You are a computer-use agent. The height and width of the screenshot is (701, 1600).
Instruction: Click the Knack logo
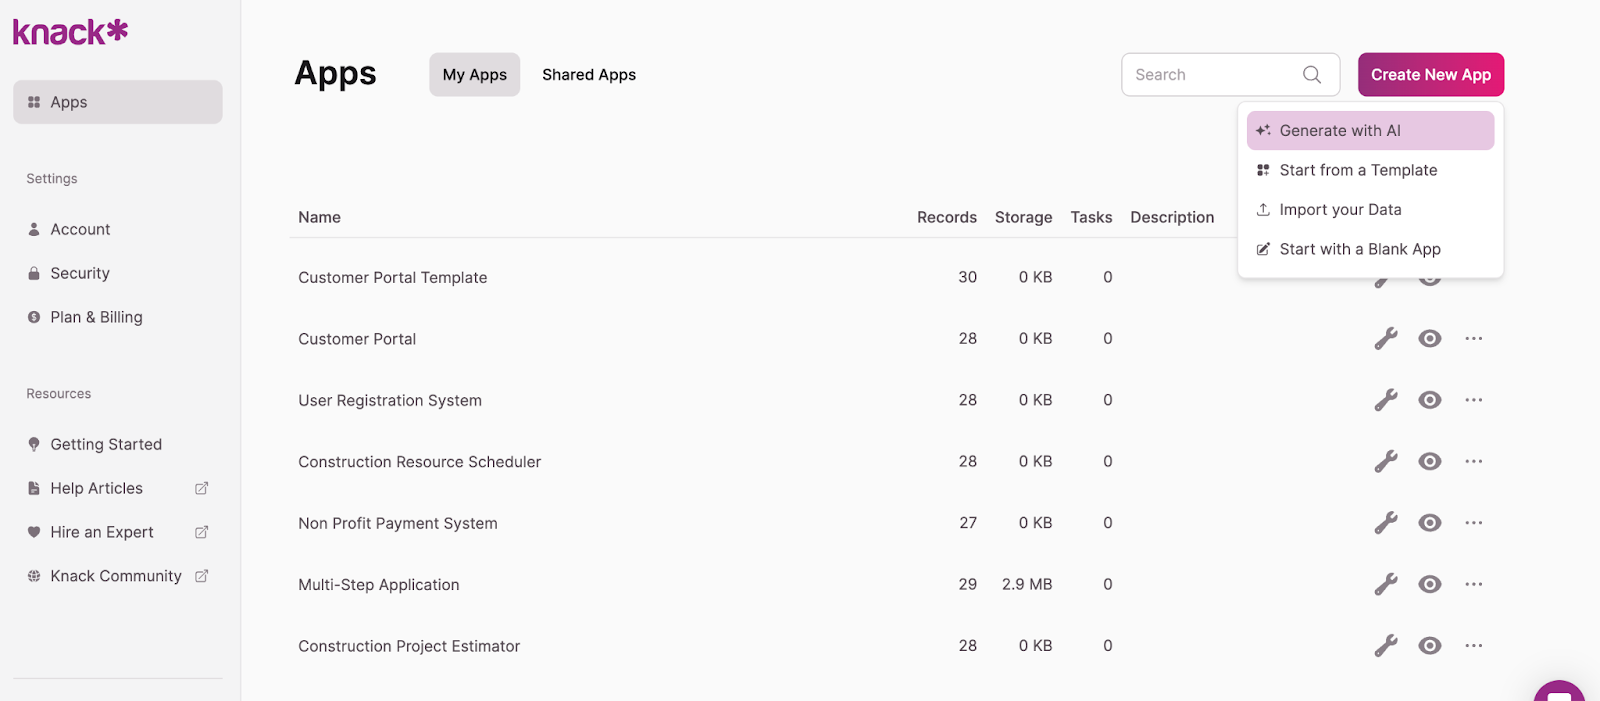(70, 32)
